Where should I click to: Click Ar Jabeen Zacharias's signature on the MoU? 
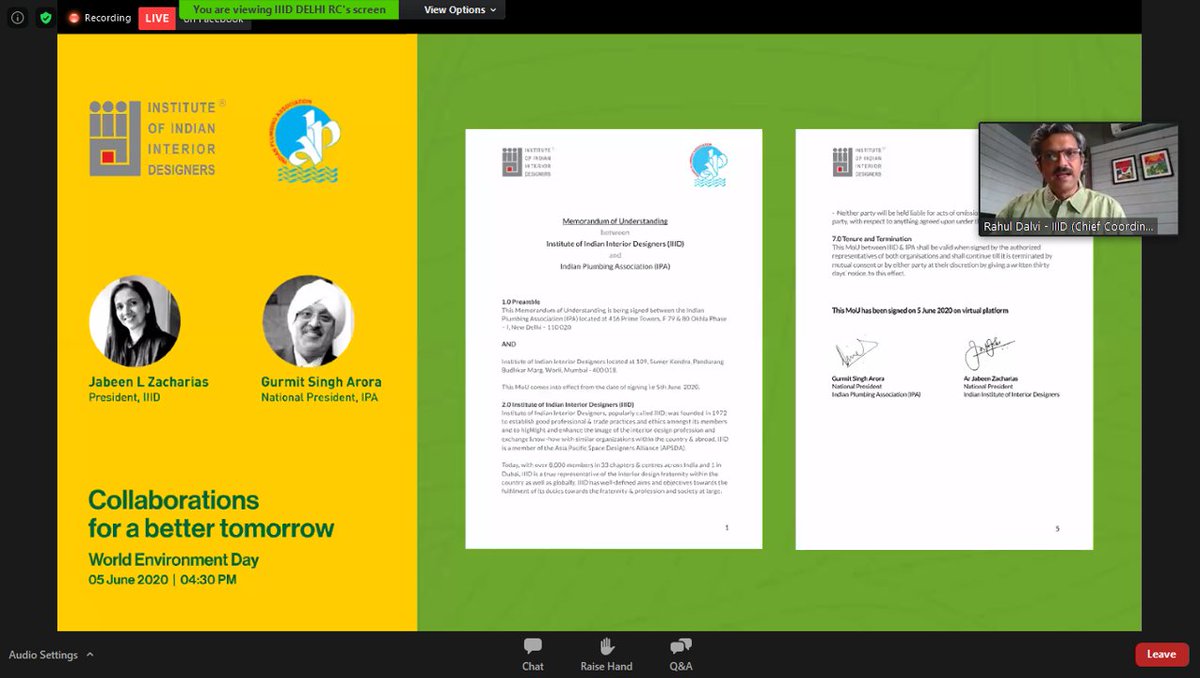pos(988,352)
